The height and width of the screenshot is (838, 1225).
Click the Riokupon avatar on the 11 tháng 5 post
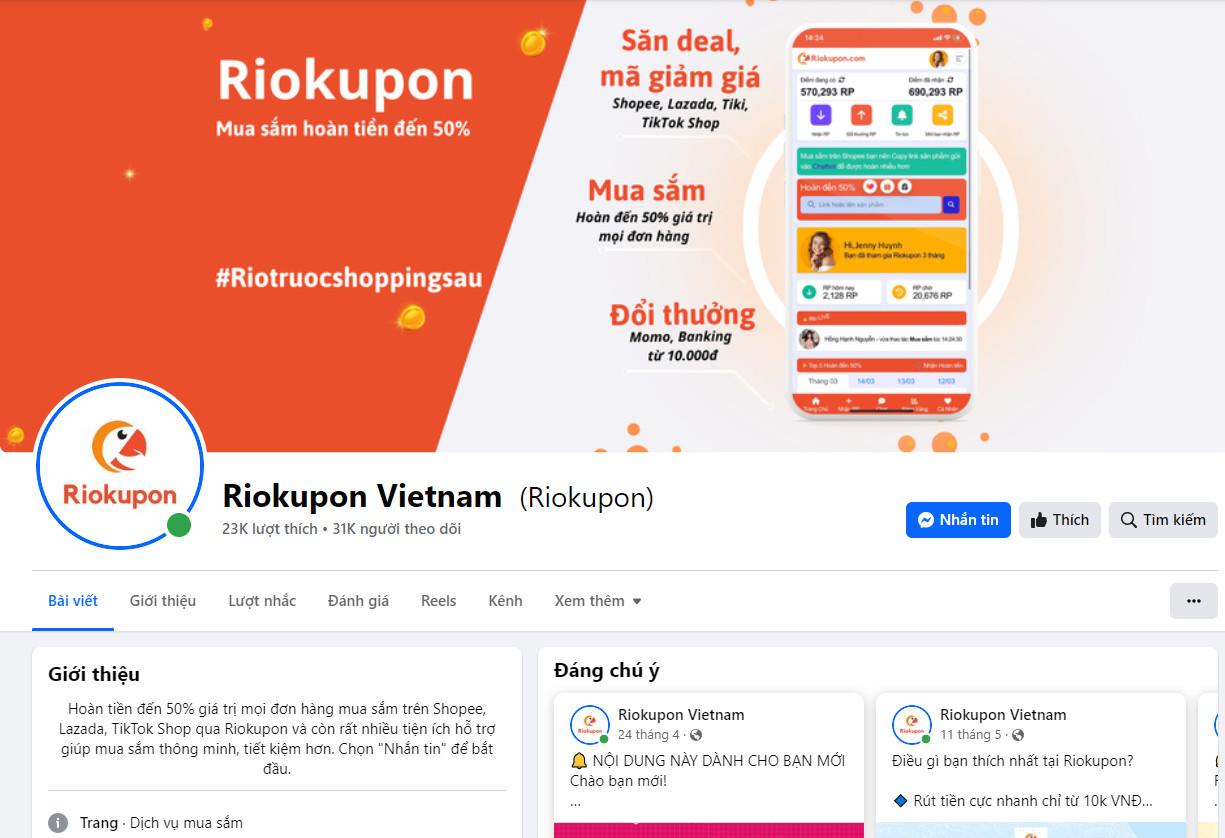tap(912, 725)
